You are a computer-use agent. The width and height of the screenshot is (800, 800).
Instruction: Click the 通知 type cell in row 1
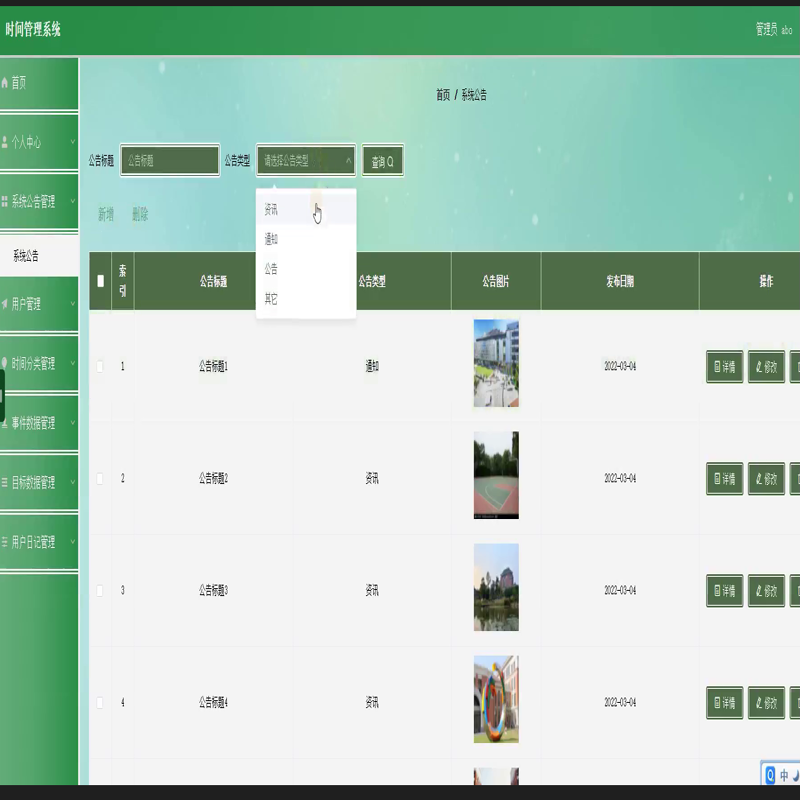[x=372, y=366]
